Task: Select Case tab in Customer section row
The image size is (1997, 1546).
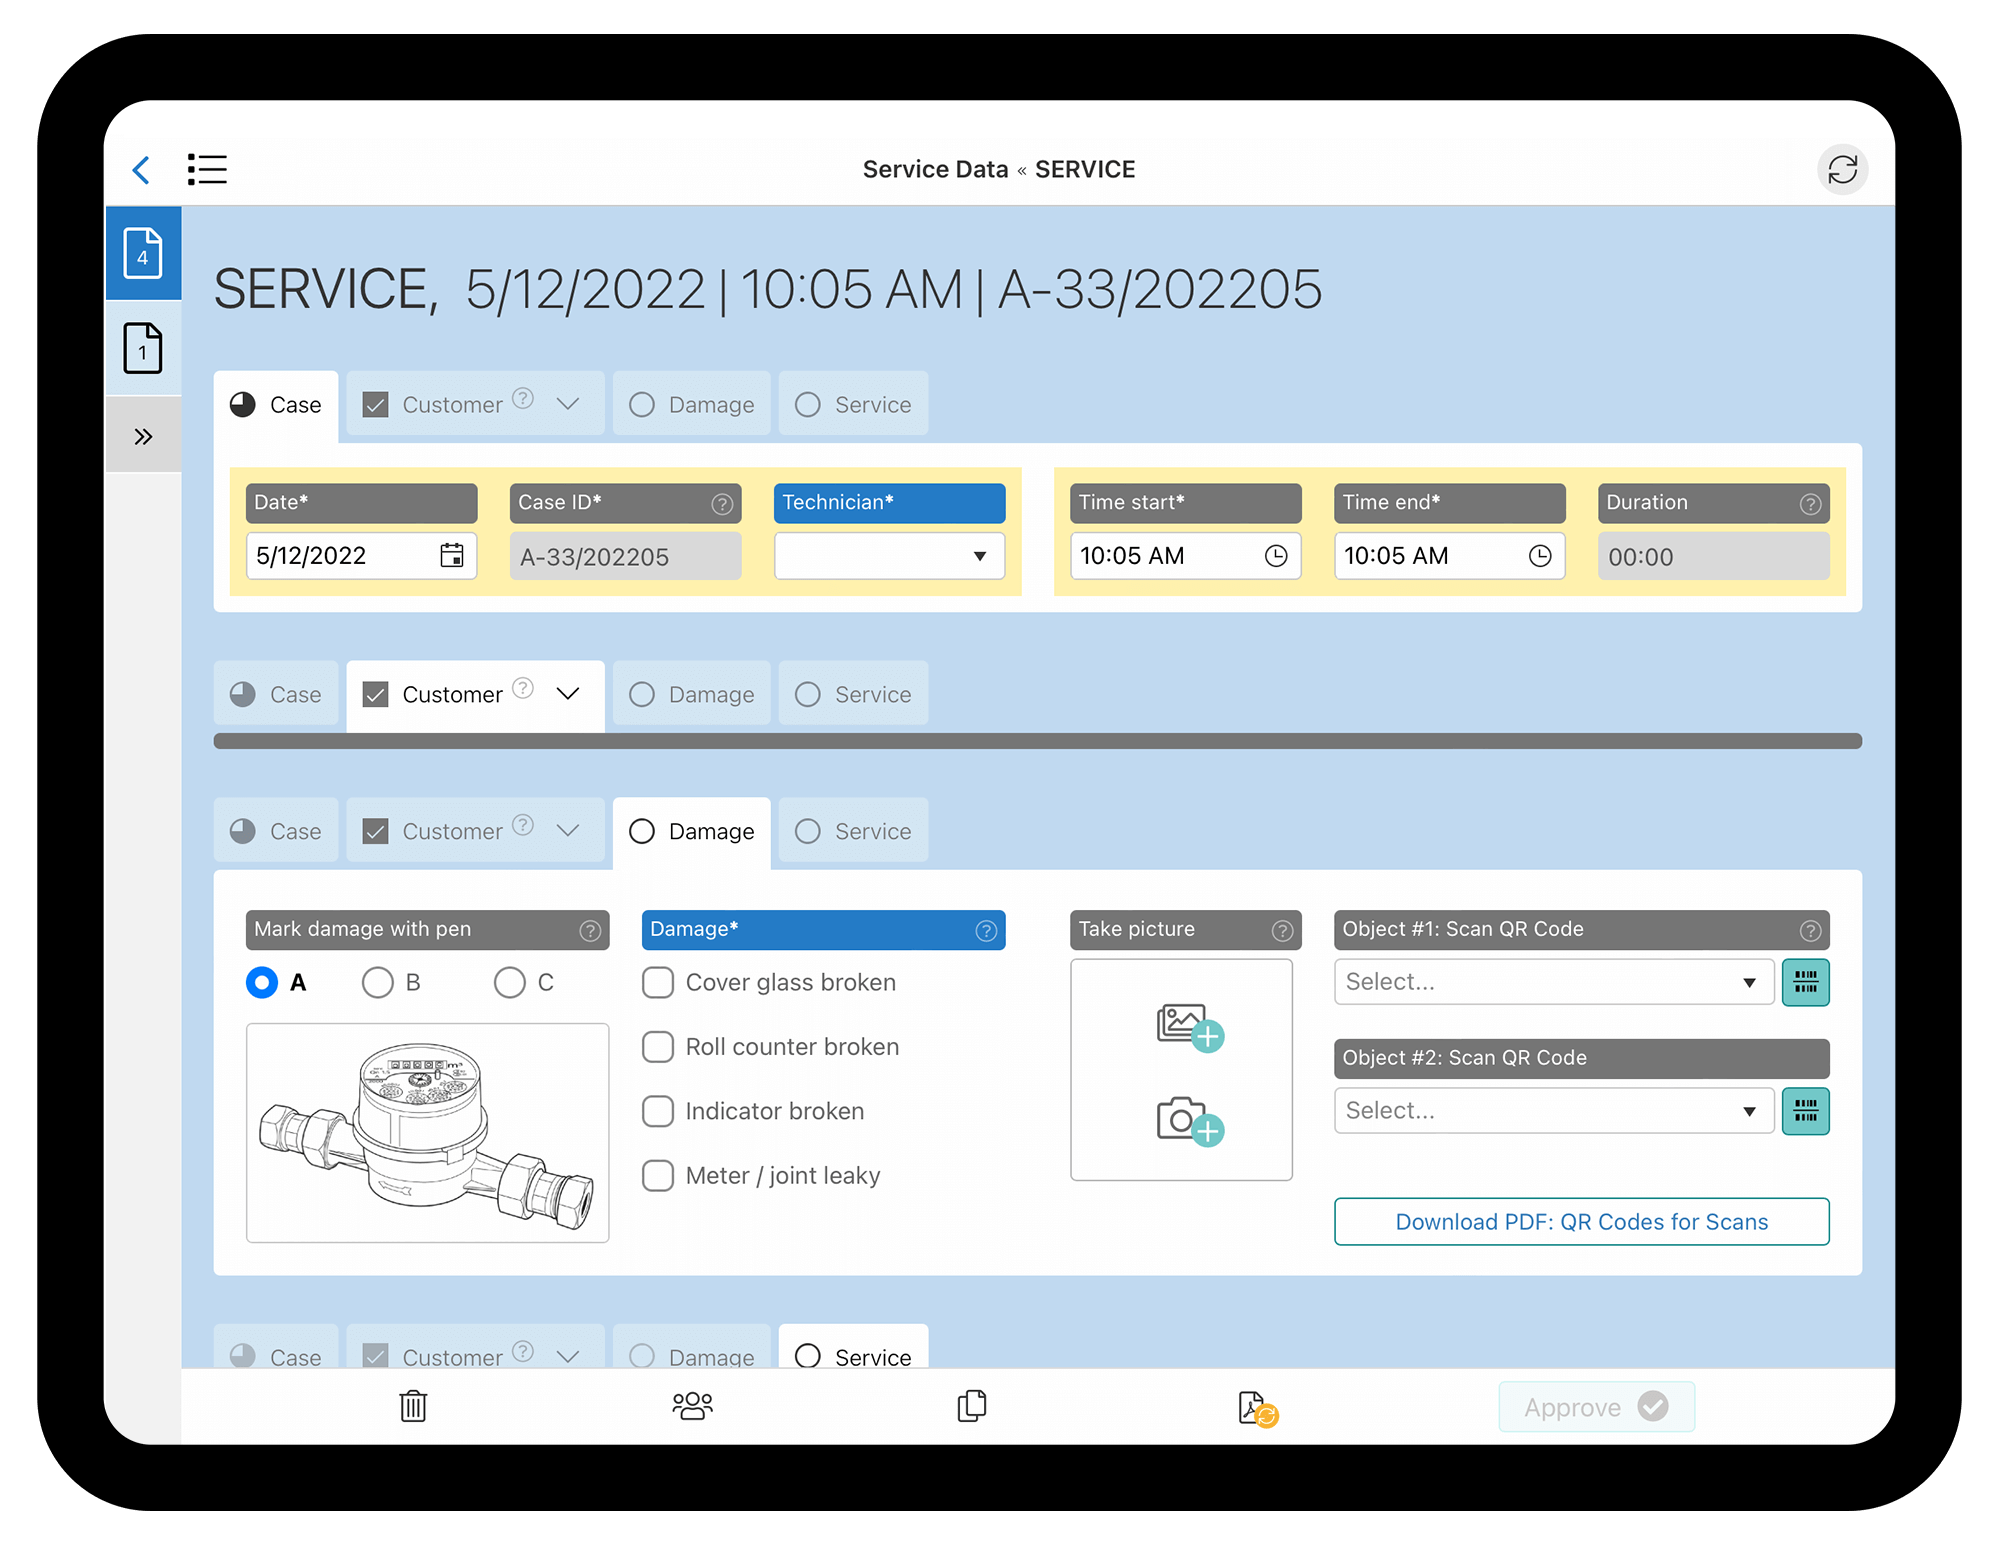Action: click(x=276, y=695)
